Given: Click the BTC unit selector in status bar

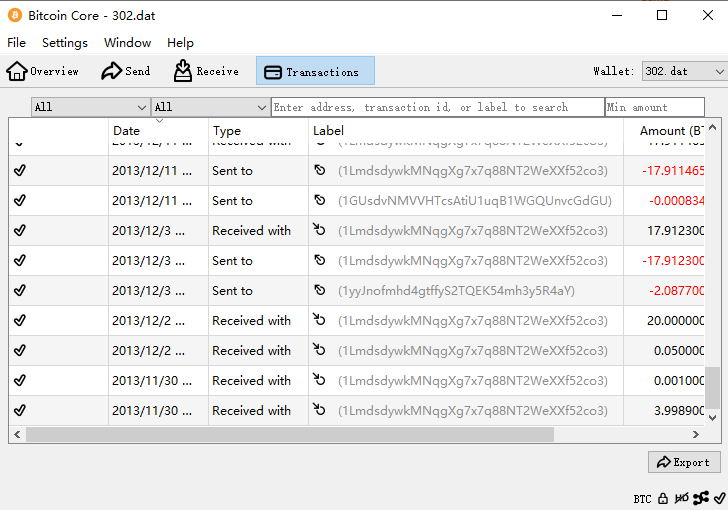Looking at the screenshot, I should pyautogui.click(x=642, y=498).
